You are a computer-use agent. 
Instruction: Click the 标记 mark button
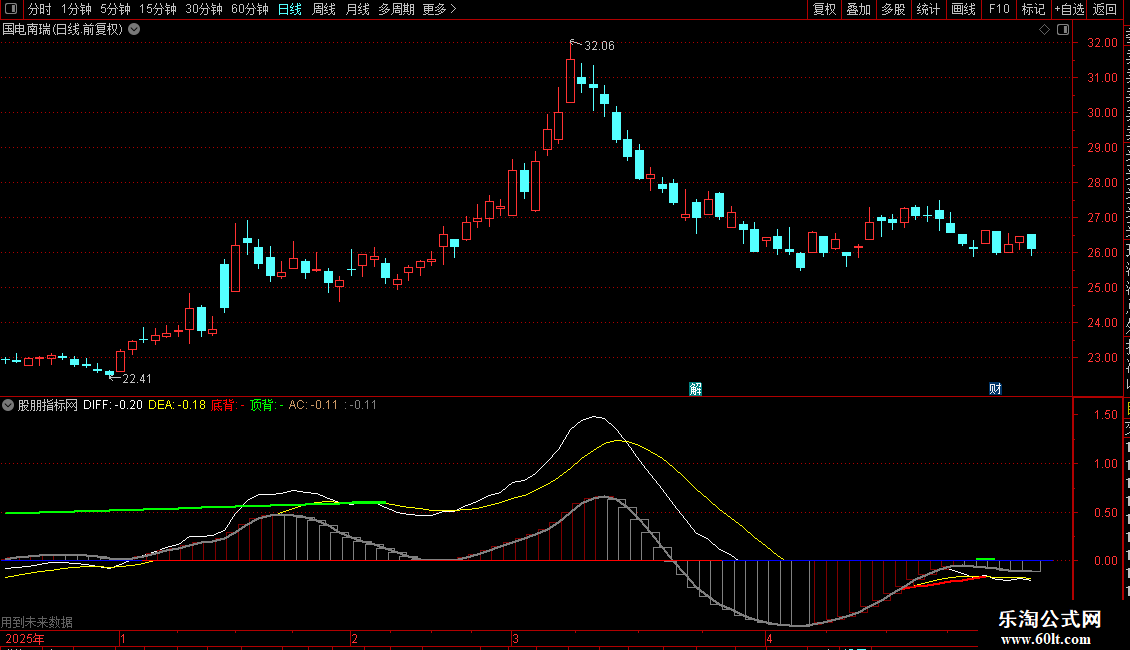tap(1033, 9)
